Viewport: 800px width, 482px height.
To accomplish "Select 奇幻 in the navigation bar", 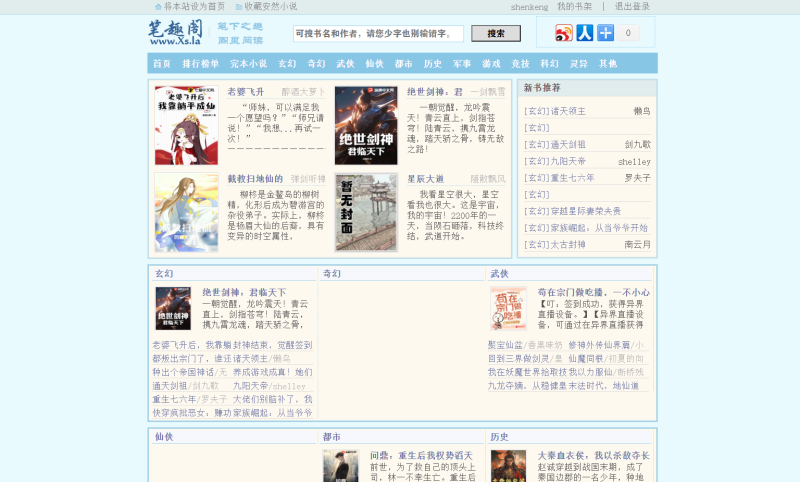I will tap(316, 64).
